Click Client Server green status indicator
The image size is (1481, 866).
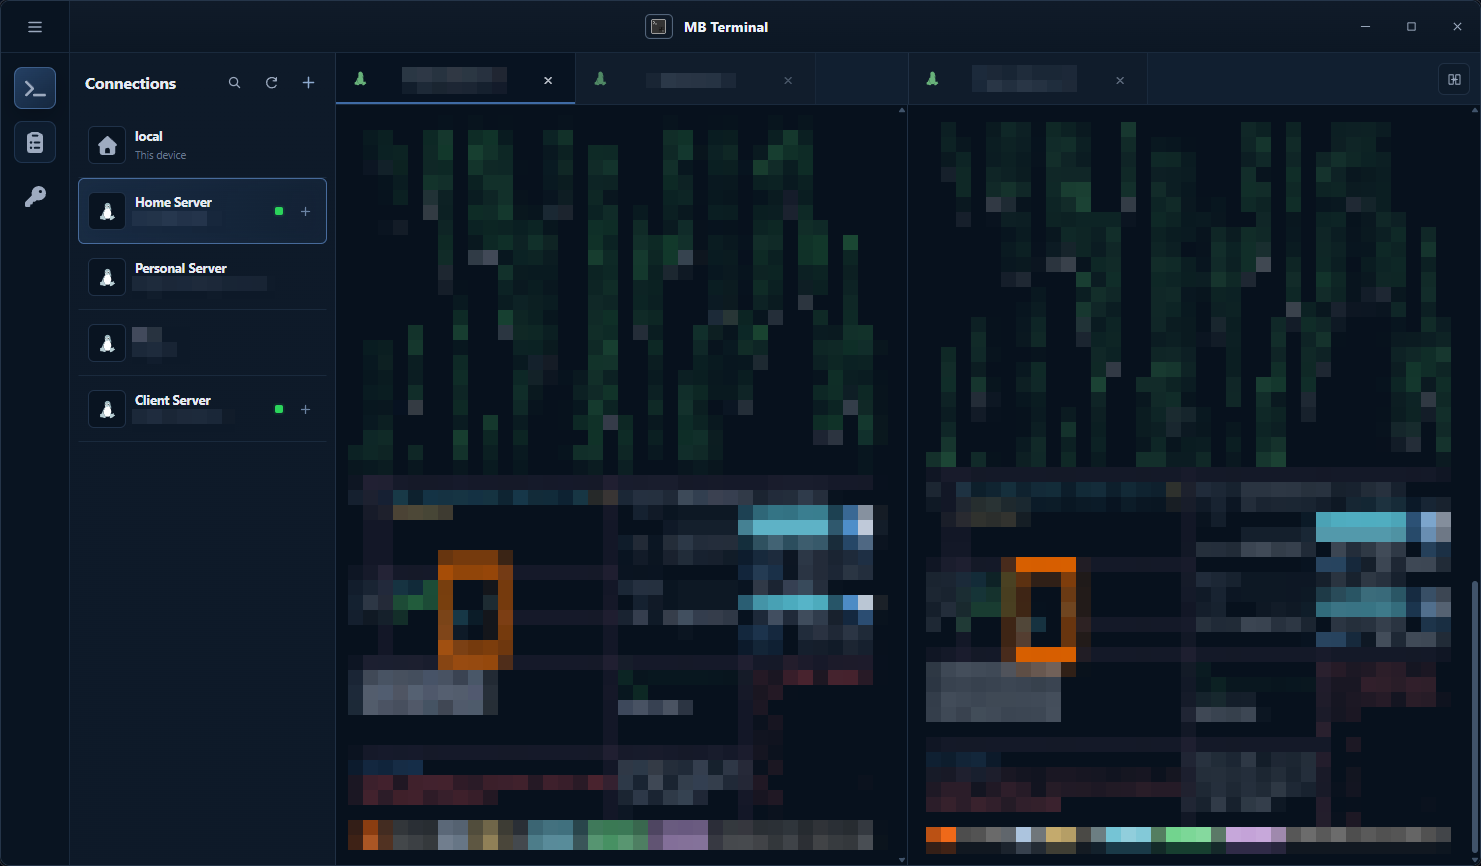coord(279,409)
